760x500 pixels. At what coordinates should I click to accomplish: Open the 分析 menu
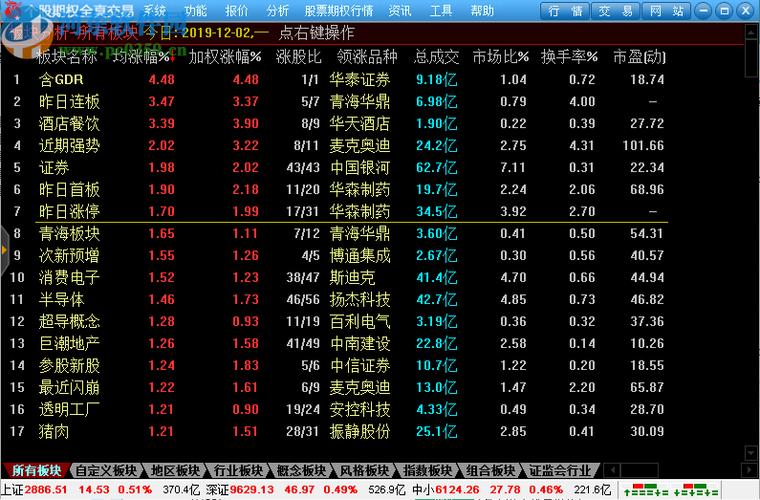pos(278,10)
